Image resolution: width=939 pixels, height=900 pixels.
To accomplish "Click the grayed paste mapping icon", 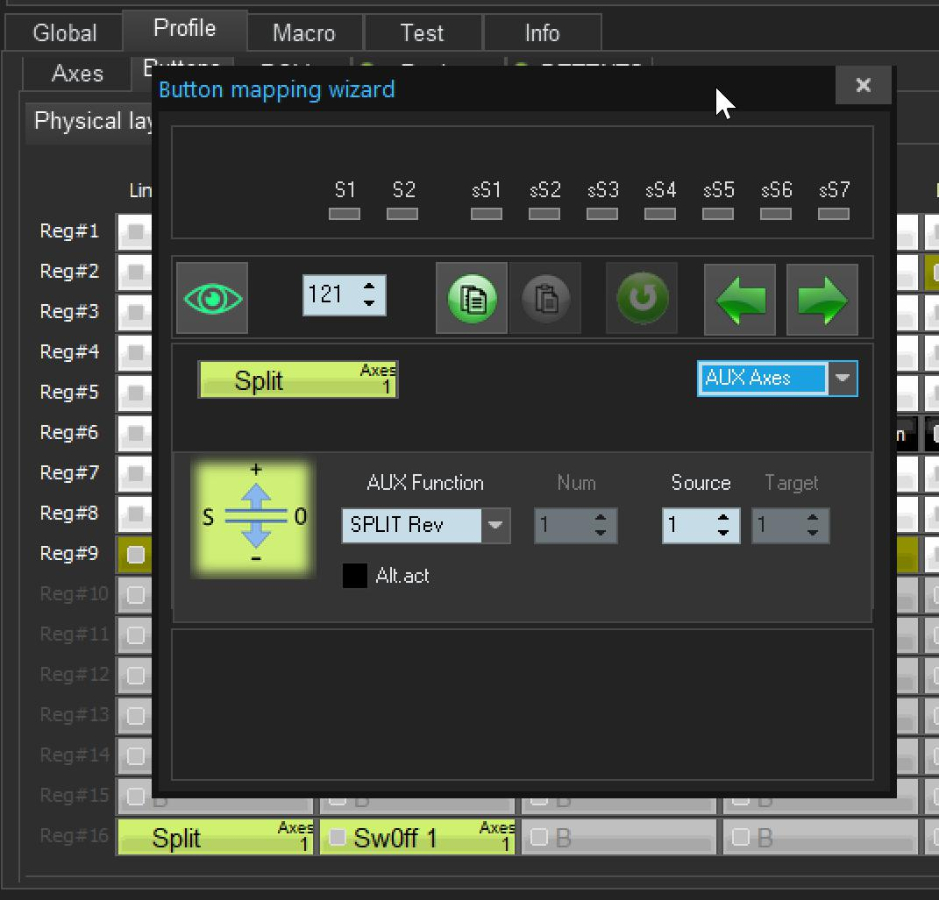I will pos(545,298).
